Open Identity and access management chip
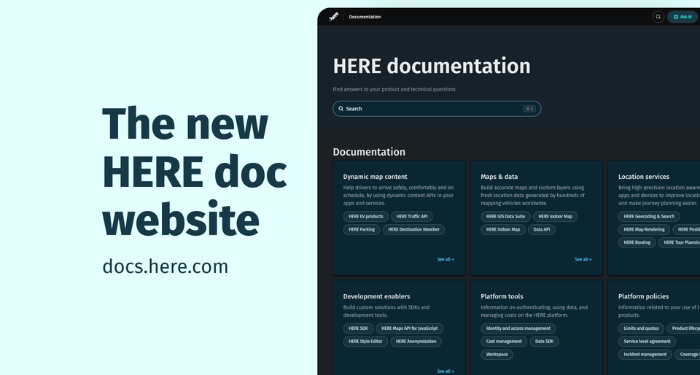The width and height of the screenshot is (700, 375). [x=518, y=329]
